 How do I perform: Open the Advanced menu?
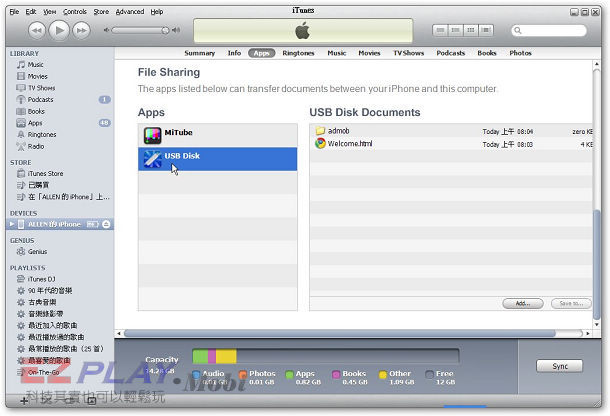[x=130, y=12]
